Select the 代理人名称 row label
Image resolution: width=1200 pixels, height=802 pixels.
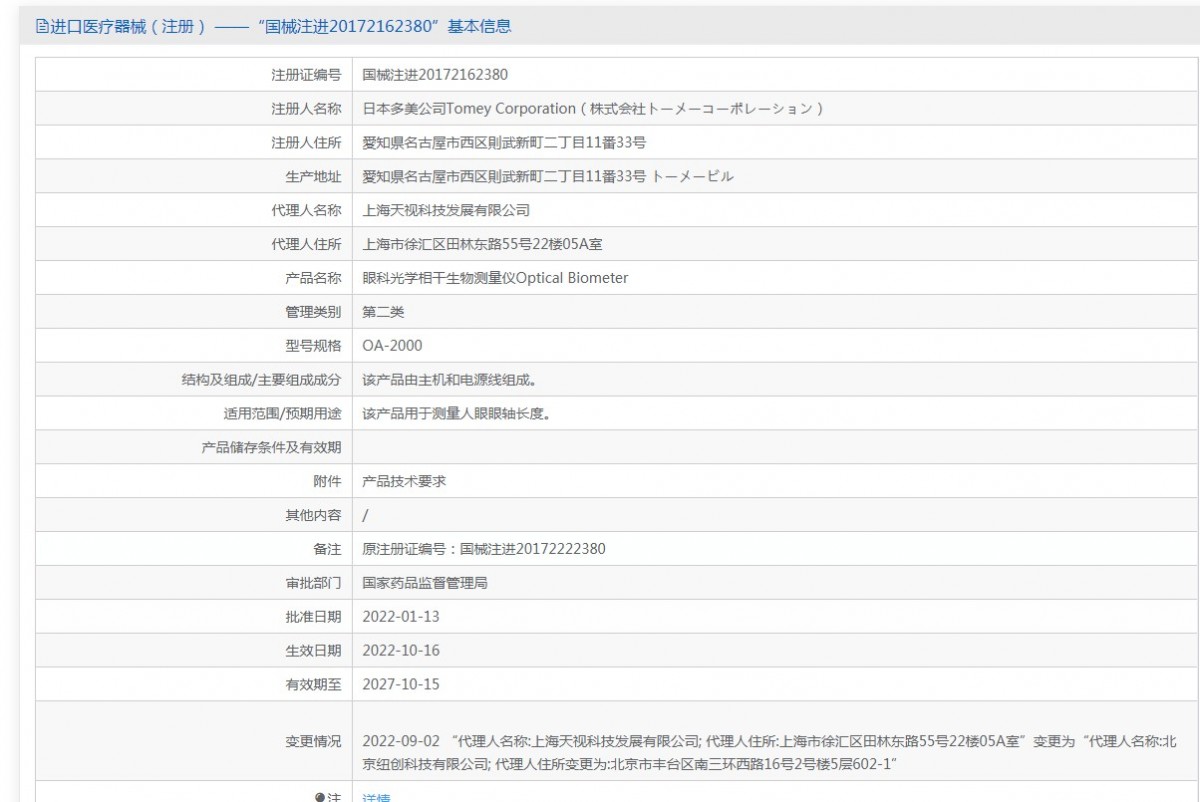tap(306, 210)
